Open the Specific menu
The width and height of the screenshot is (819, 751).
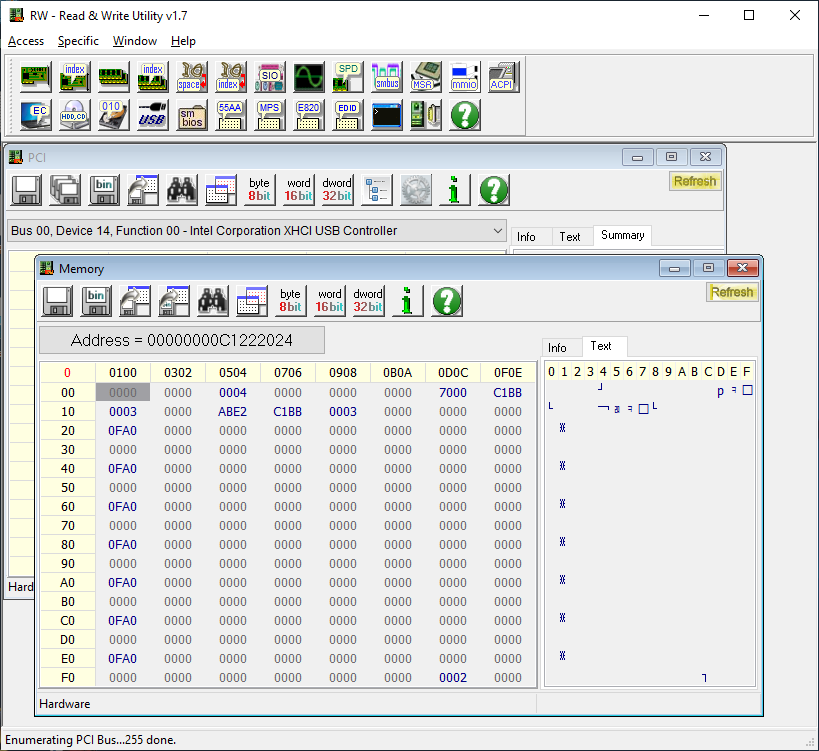(78, 41)
